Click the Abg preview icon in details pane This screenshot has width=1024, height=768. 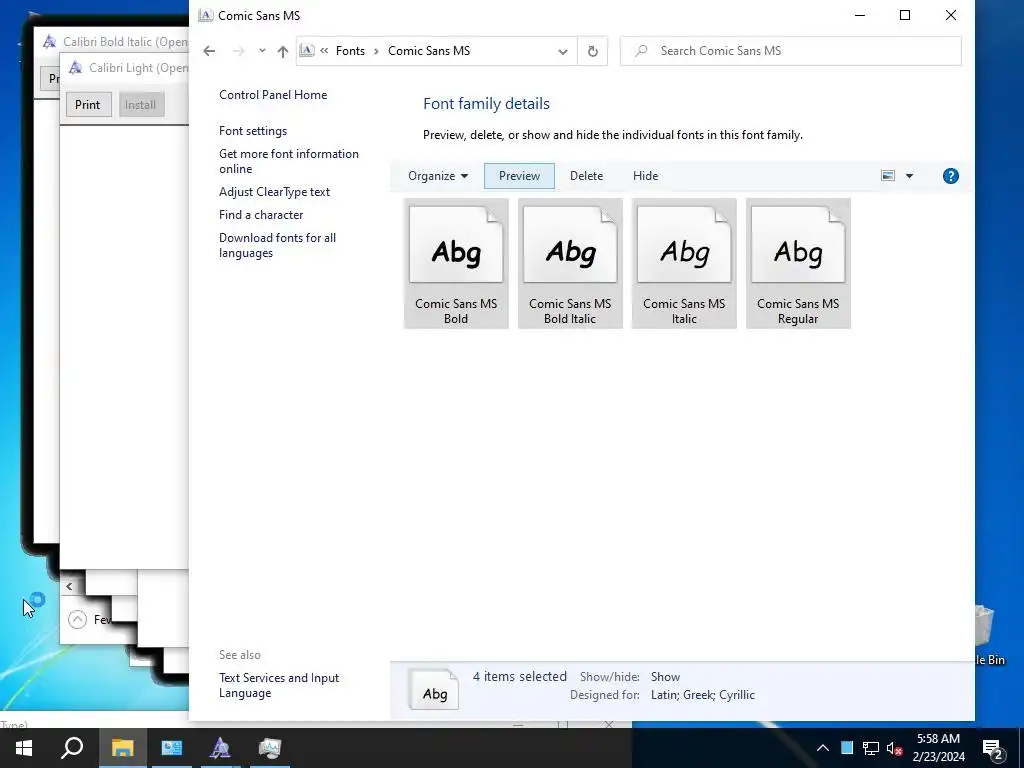tap(434, 689)
